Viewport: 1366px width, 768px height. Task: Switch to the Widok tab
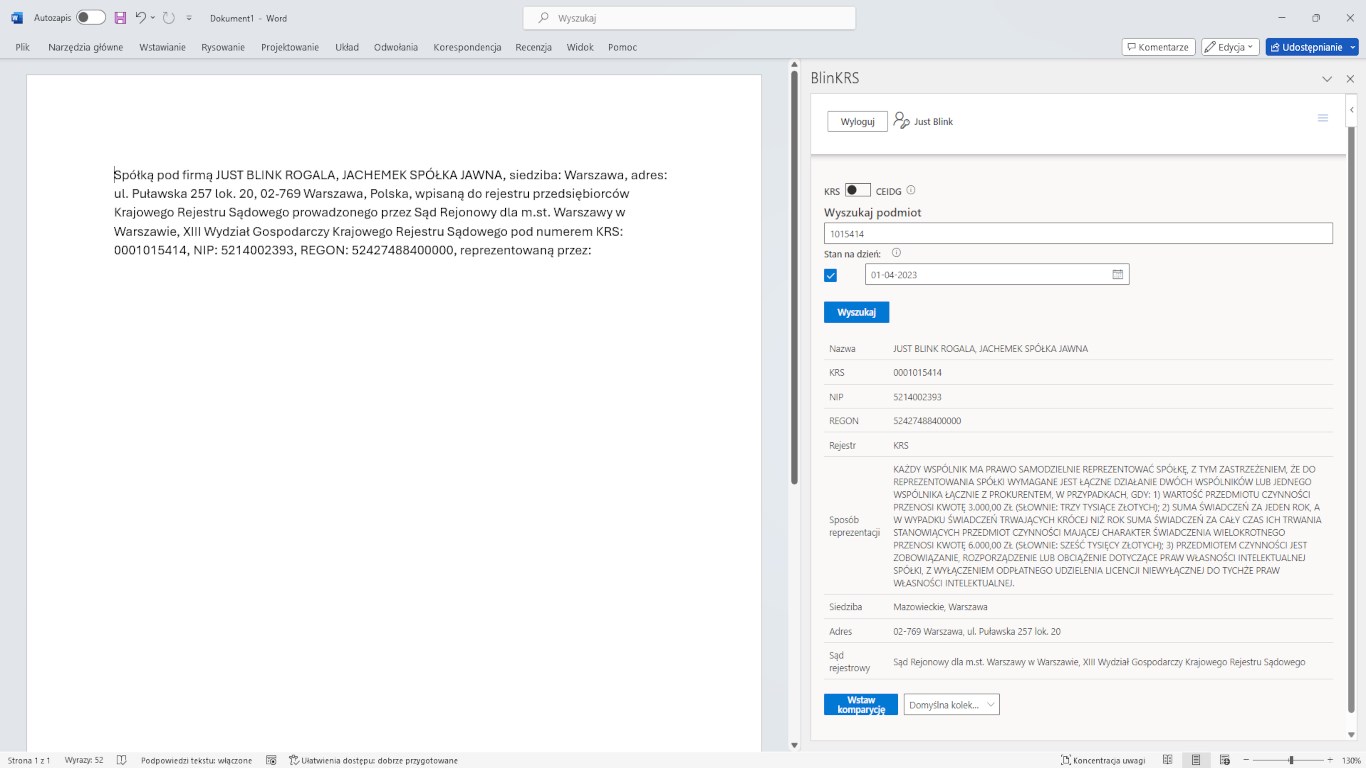(580, 47)
